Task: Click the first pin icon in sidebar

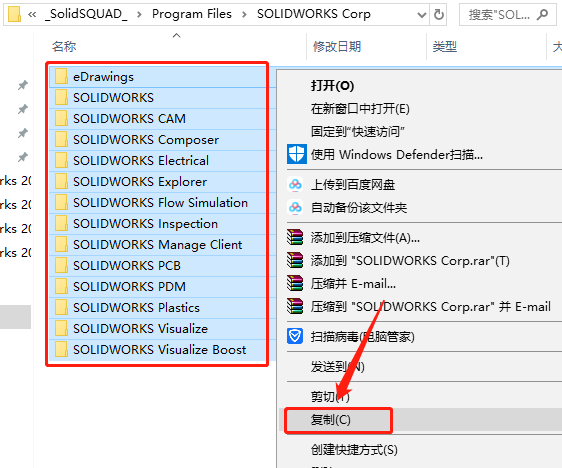Action: tap(23, 85)
